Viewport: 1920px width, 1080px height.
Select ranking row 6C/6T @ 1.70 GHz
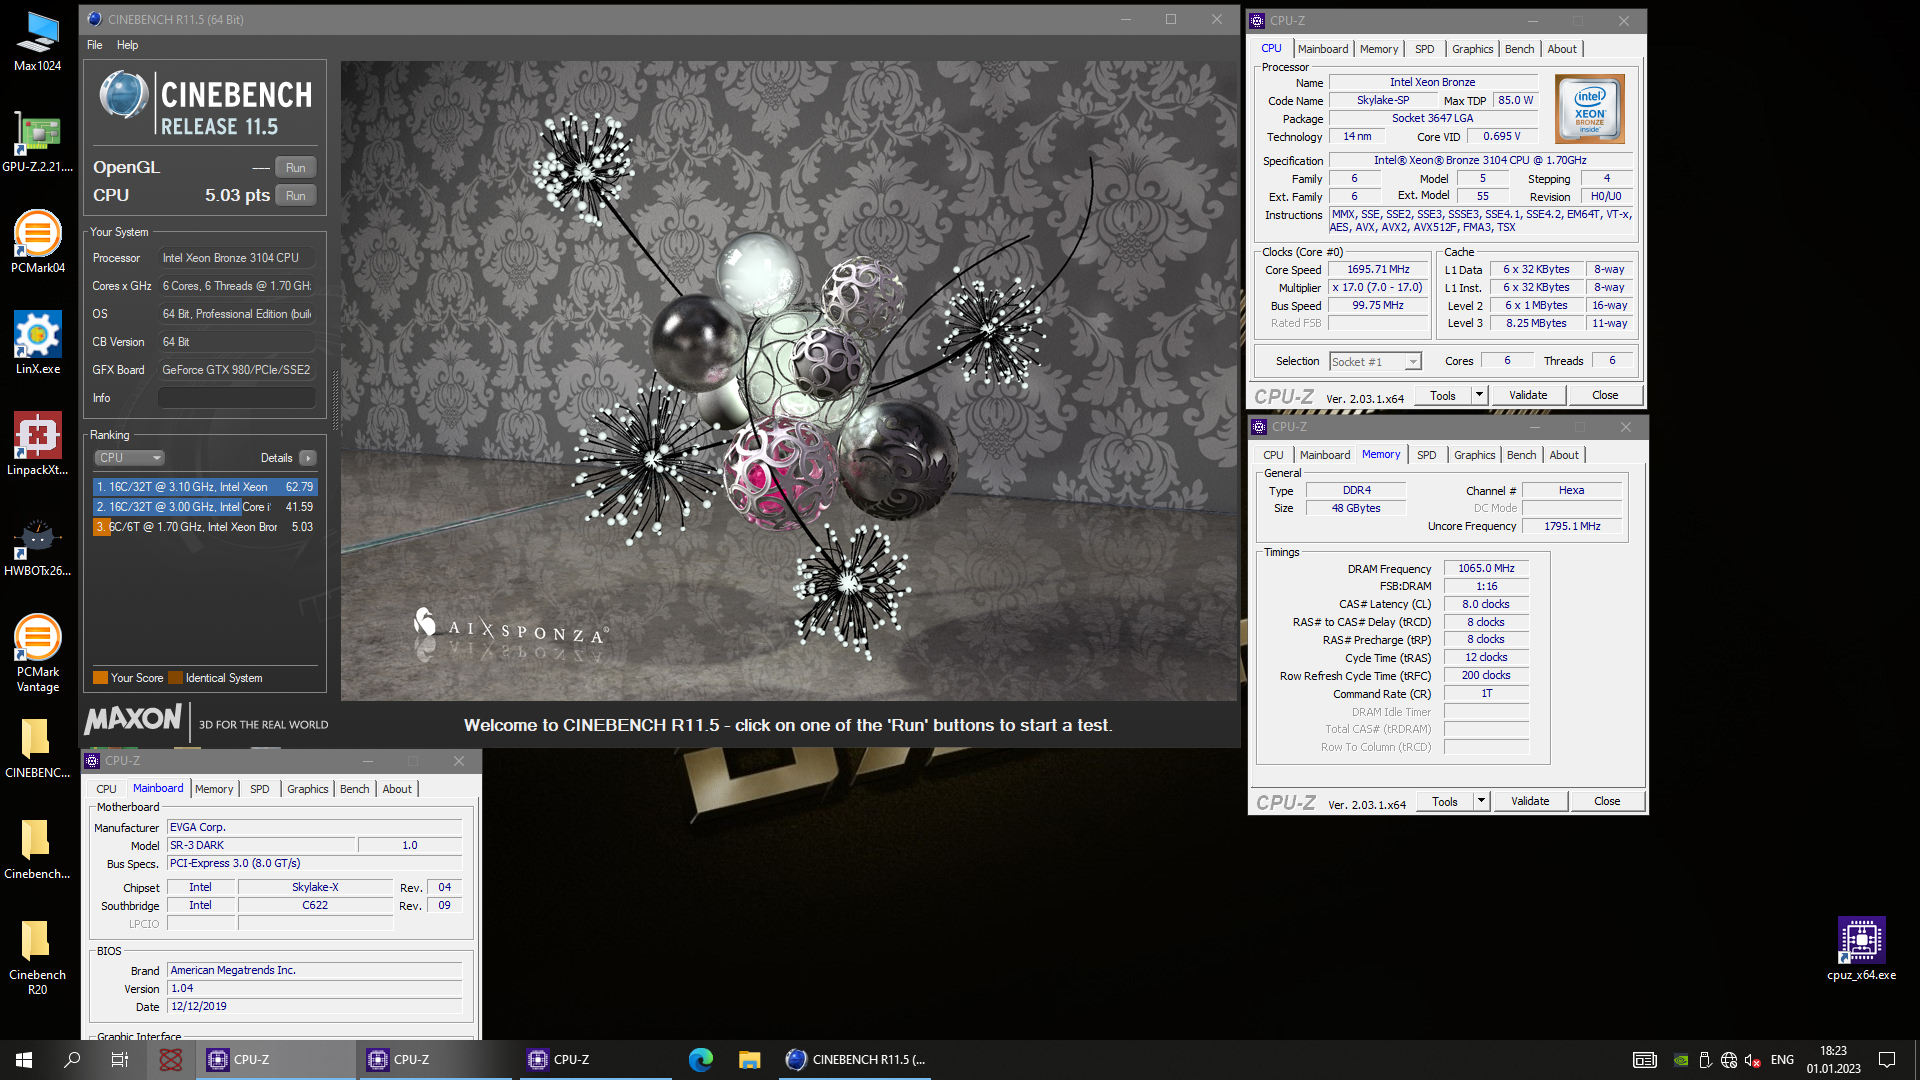(205, 527)
